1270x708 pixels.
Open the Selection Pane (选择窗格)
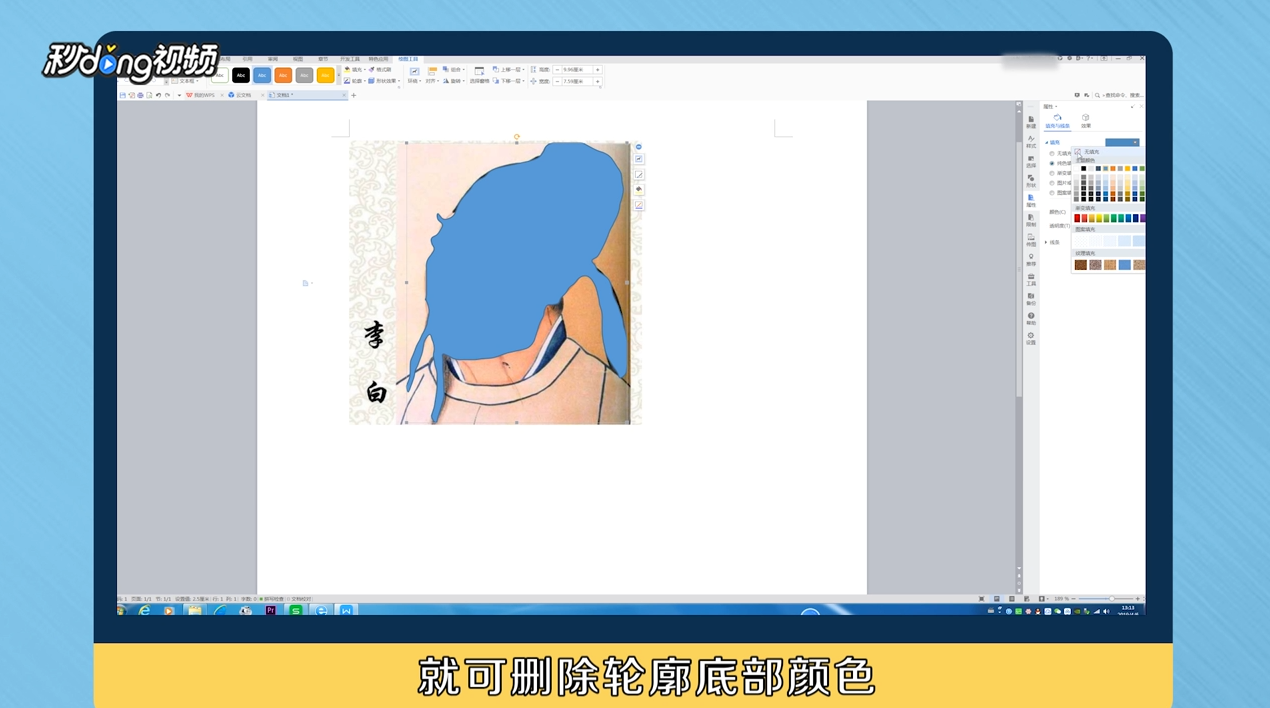[480, 76]
